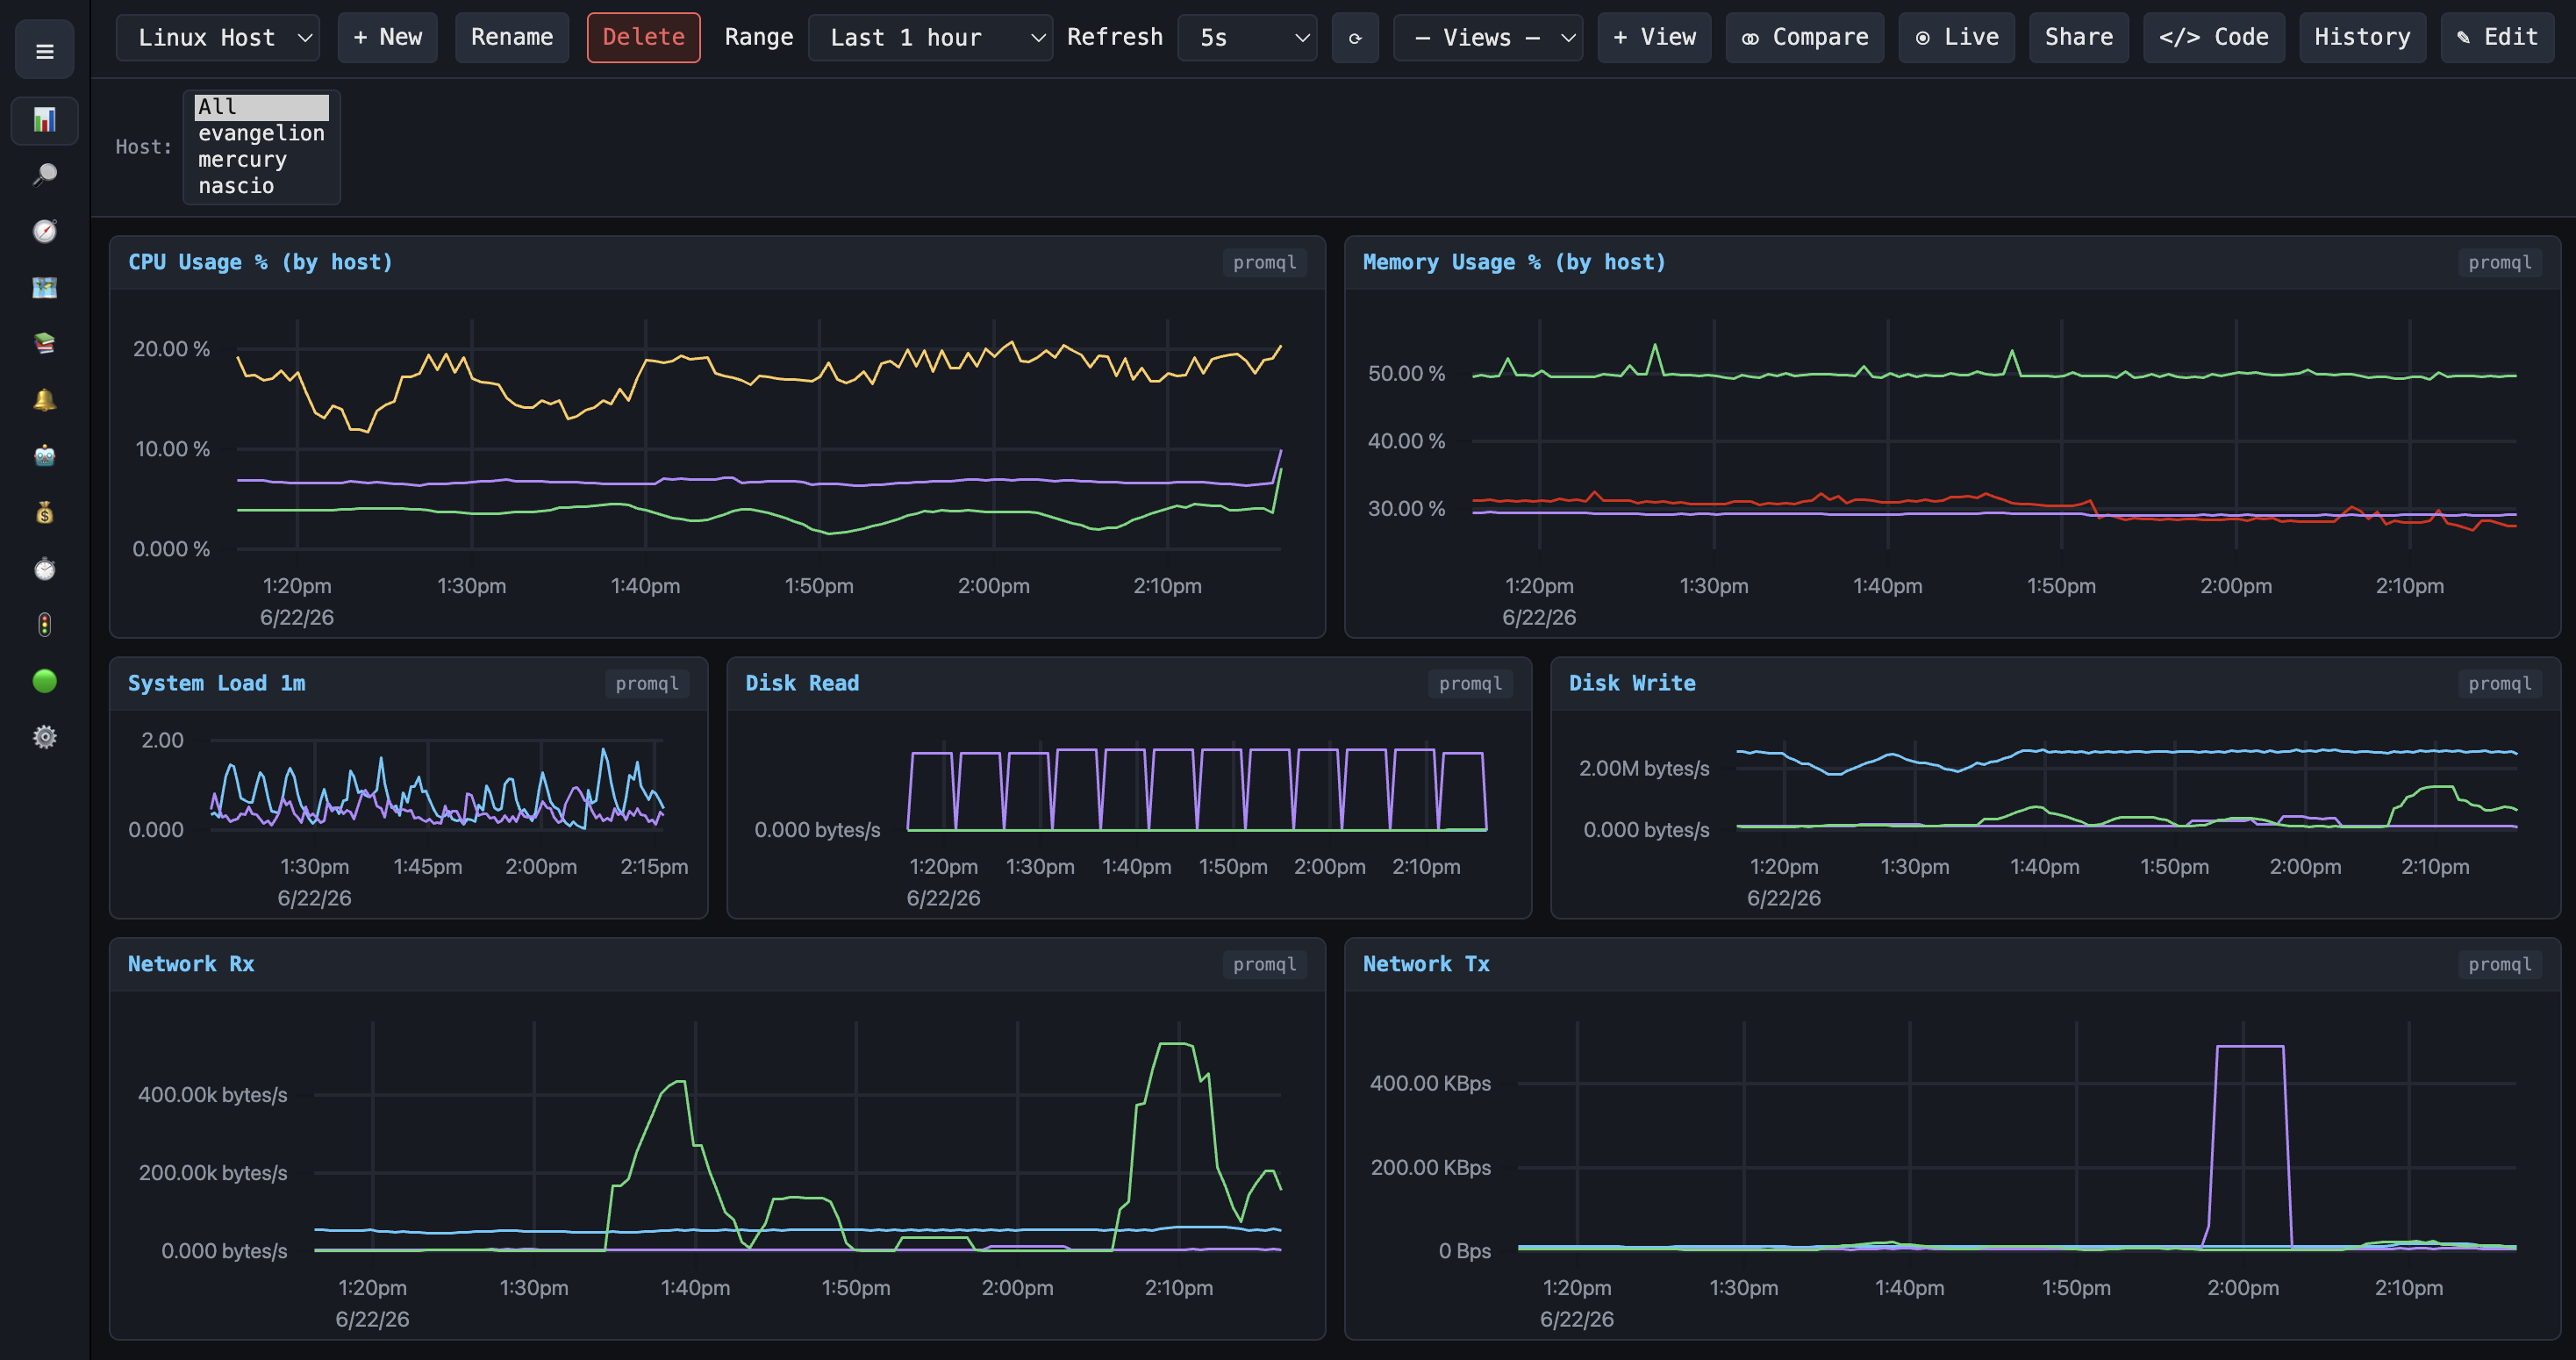Open the gear settings icon
2576x1360 pixels.
(44, 737)
